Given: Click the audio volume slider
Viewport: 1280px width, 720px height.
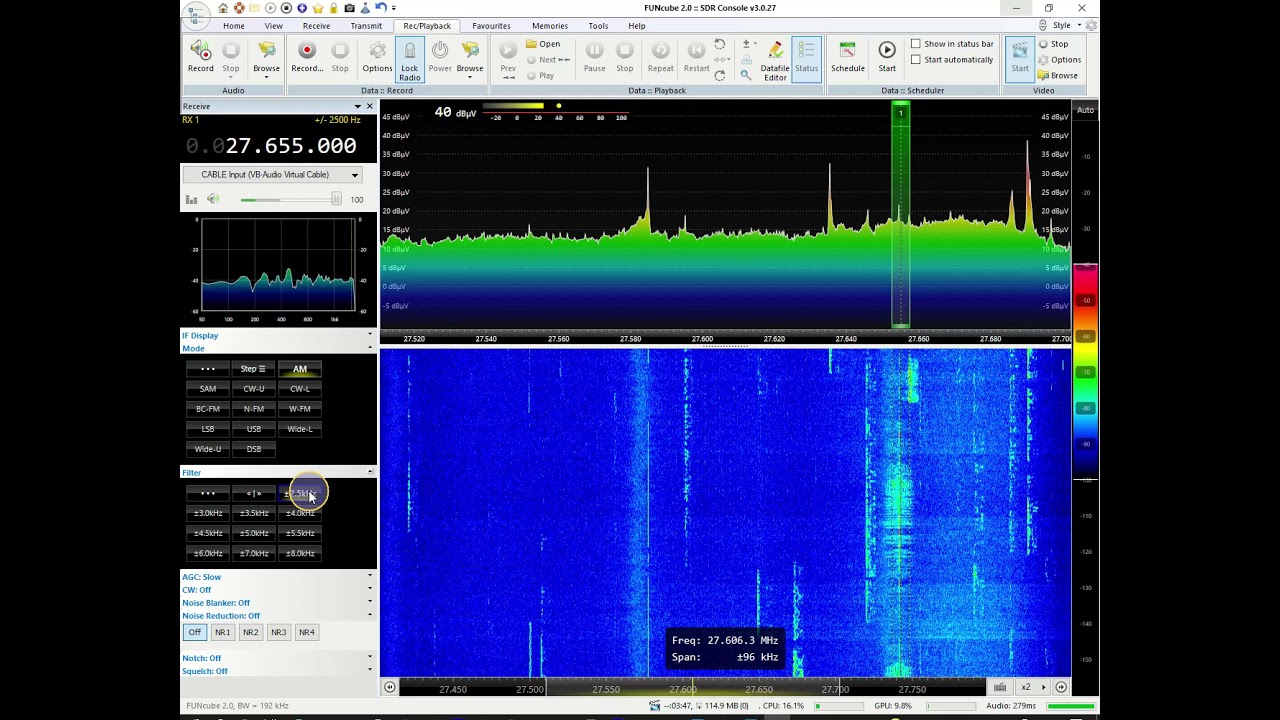Looking at the screenshot, I should click(290, 199).
